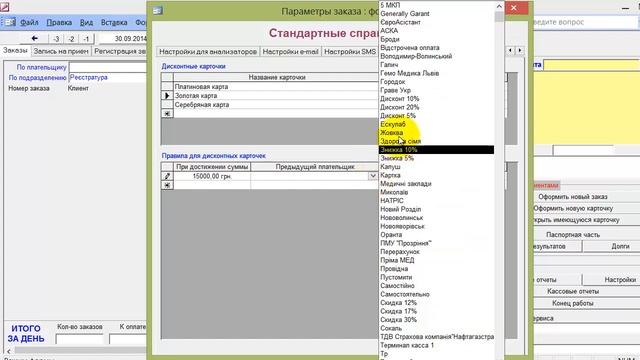The image size is (640, 360).
Task: Click new-record asterisk in discount cards table
Action: tap(167, 113)
